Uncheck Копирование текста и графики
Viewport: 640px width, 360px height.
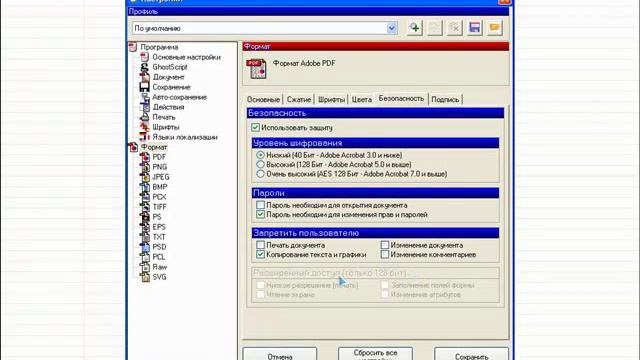pos(260,254)
